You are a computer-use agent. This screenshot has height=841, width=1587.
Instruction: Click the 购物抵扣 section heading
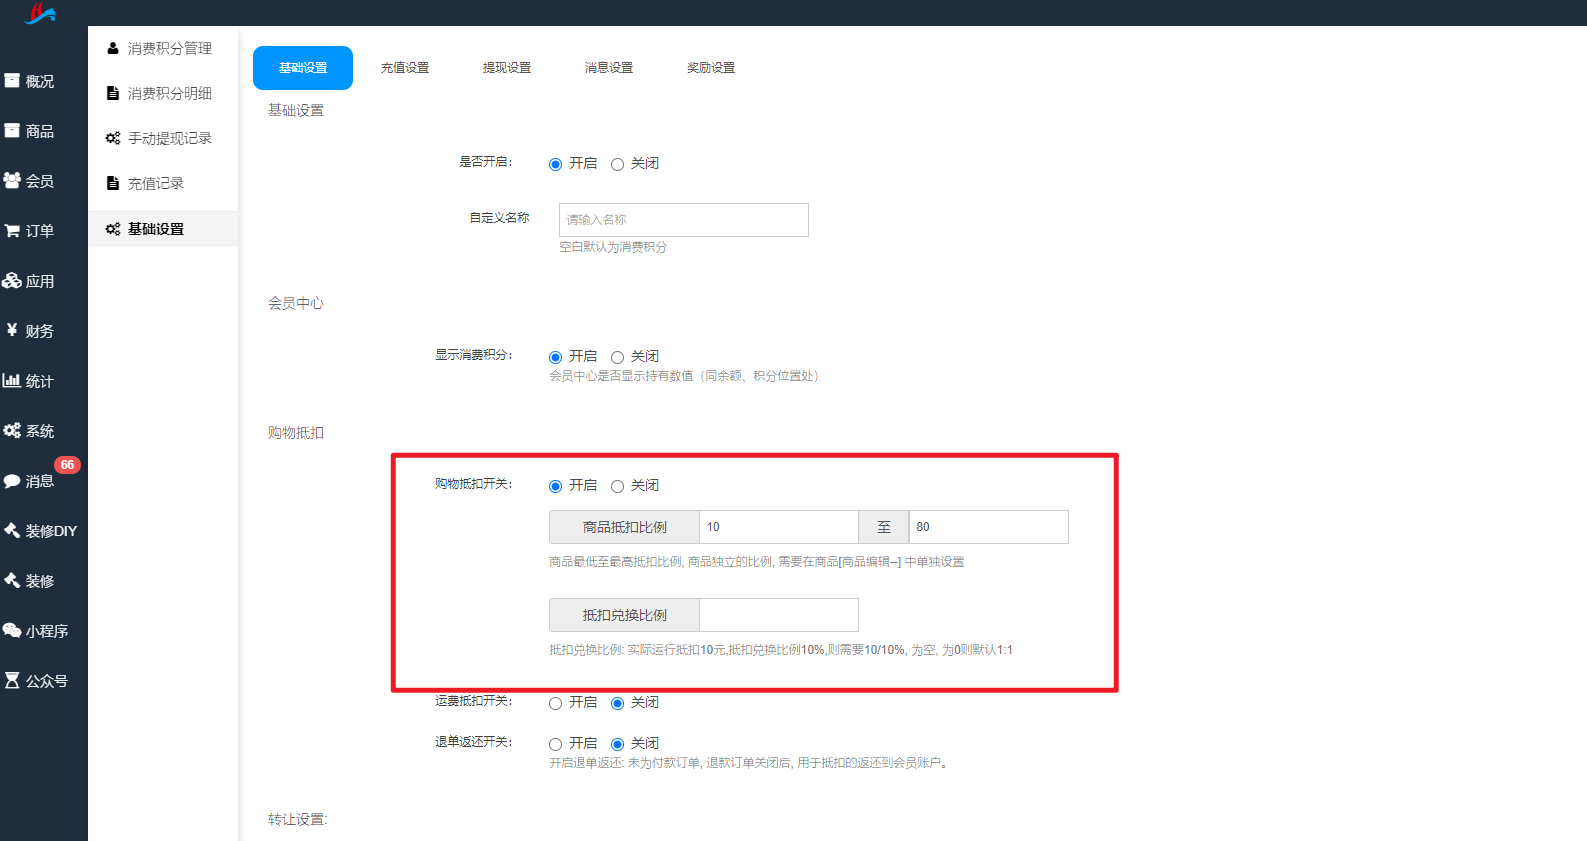click(x=296, y=433)
